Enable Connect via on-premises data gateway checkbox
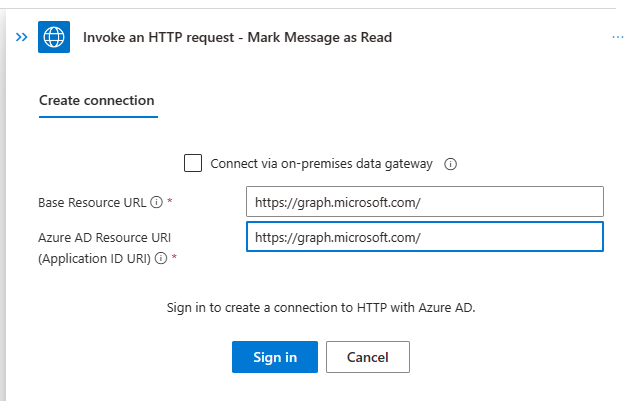 tap(193, 163)
